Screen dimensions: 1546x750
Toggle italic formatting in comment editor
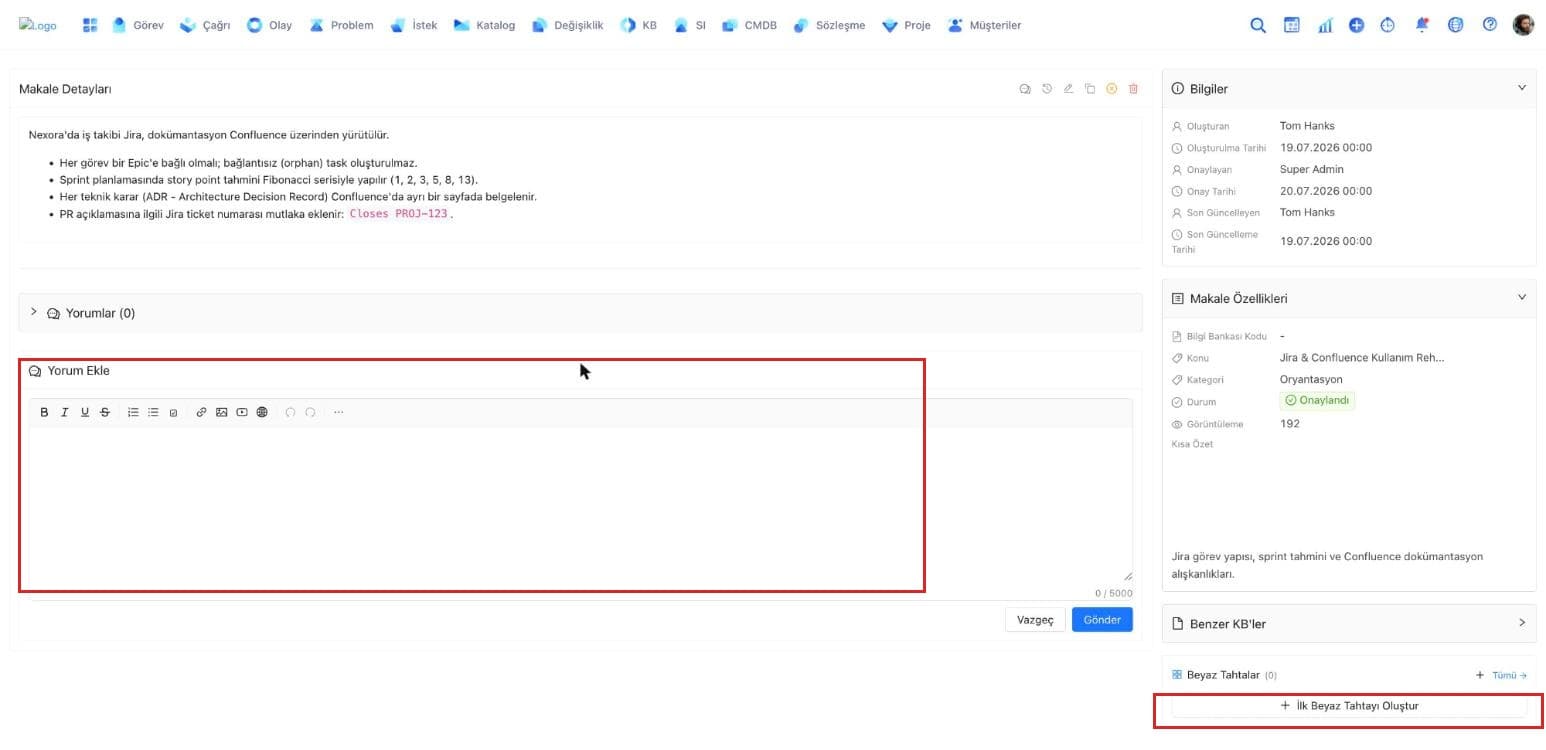point(64,412)
